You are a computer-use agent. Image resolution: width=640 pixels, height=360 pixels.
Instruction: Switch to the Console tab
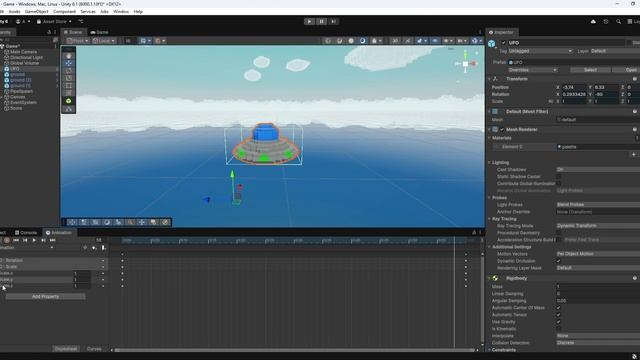pos(26,233)
